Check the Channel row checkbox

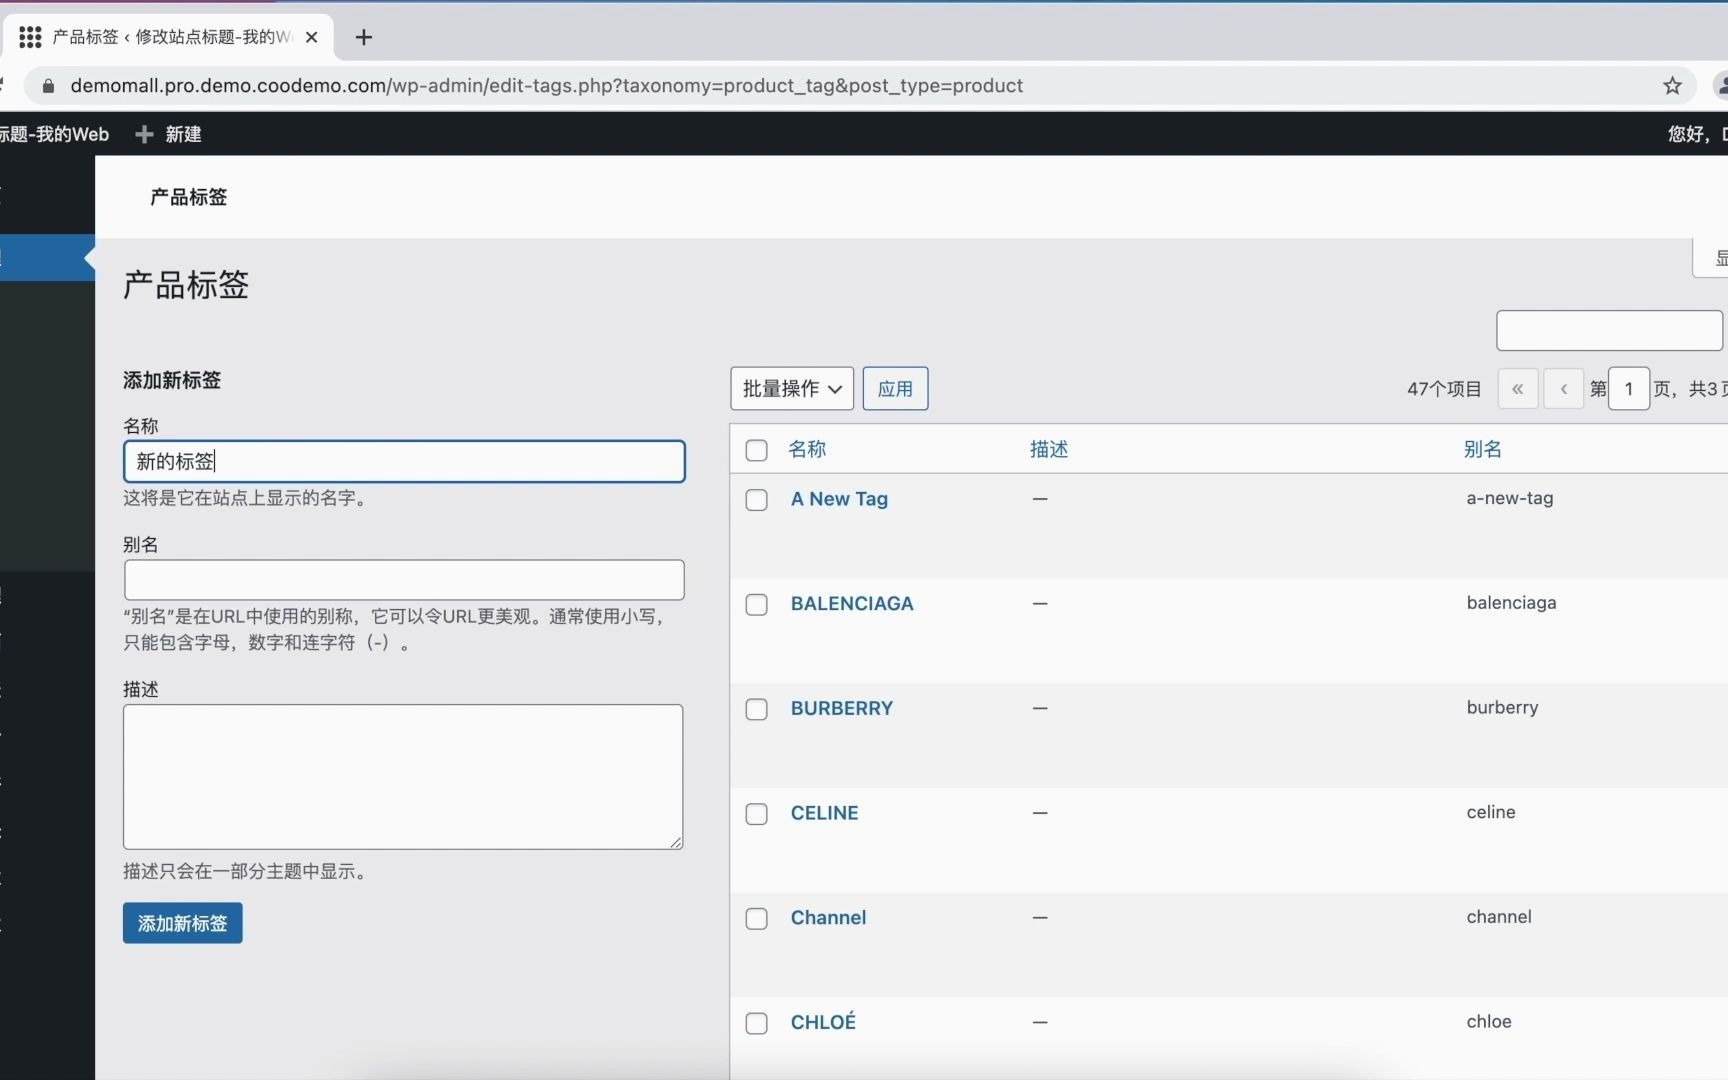click(757, 919)
